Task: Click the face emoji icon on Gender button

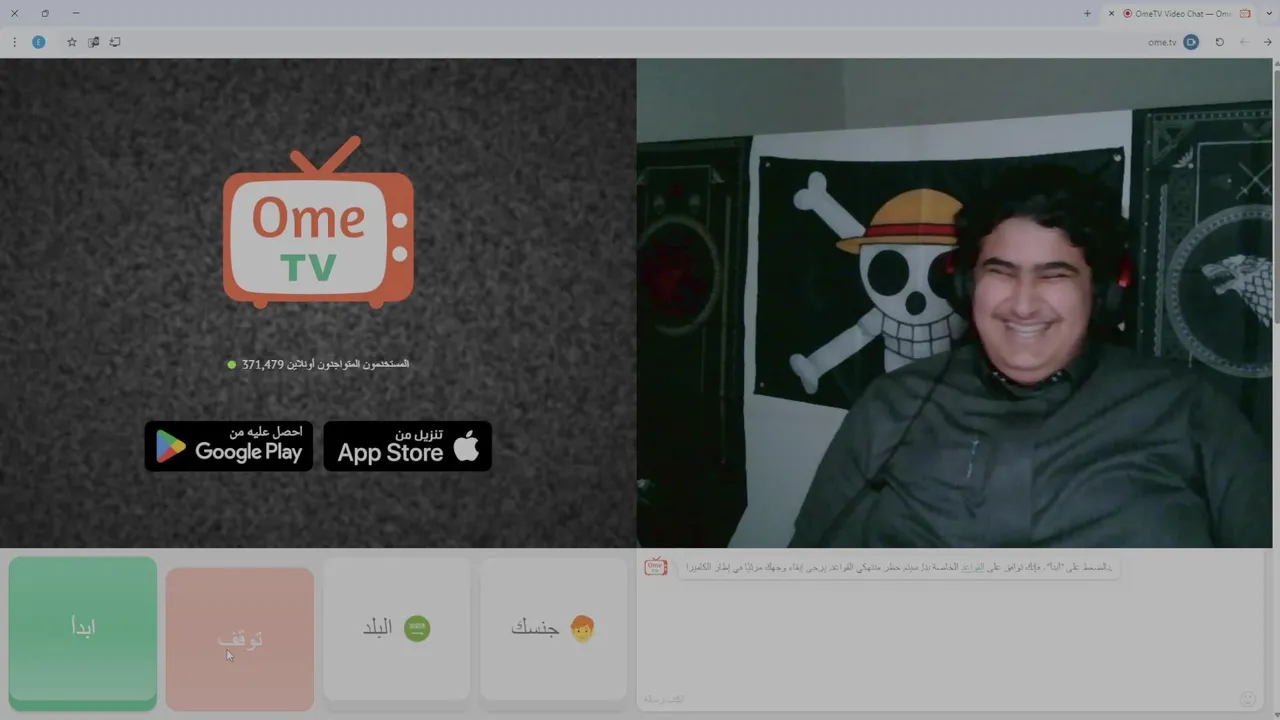Action: (582, 628)
